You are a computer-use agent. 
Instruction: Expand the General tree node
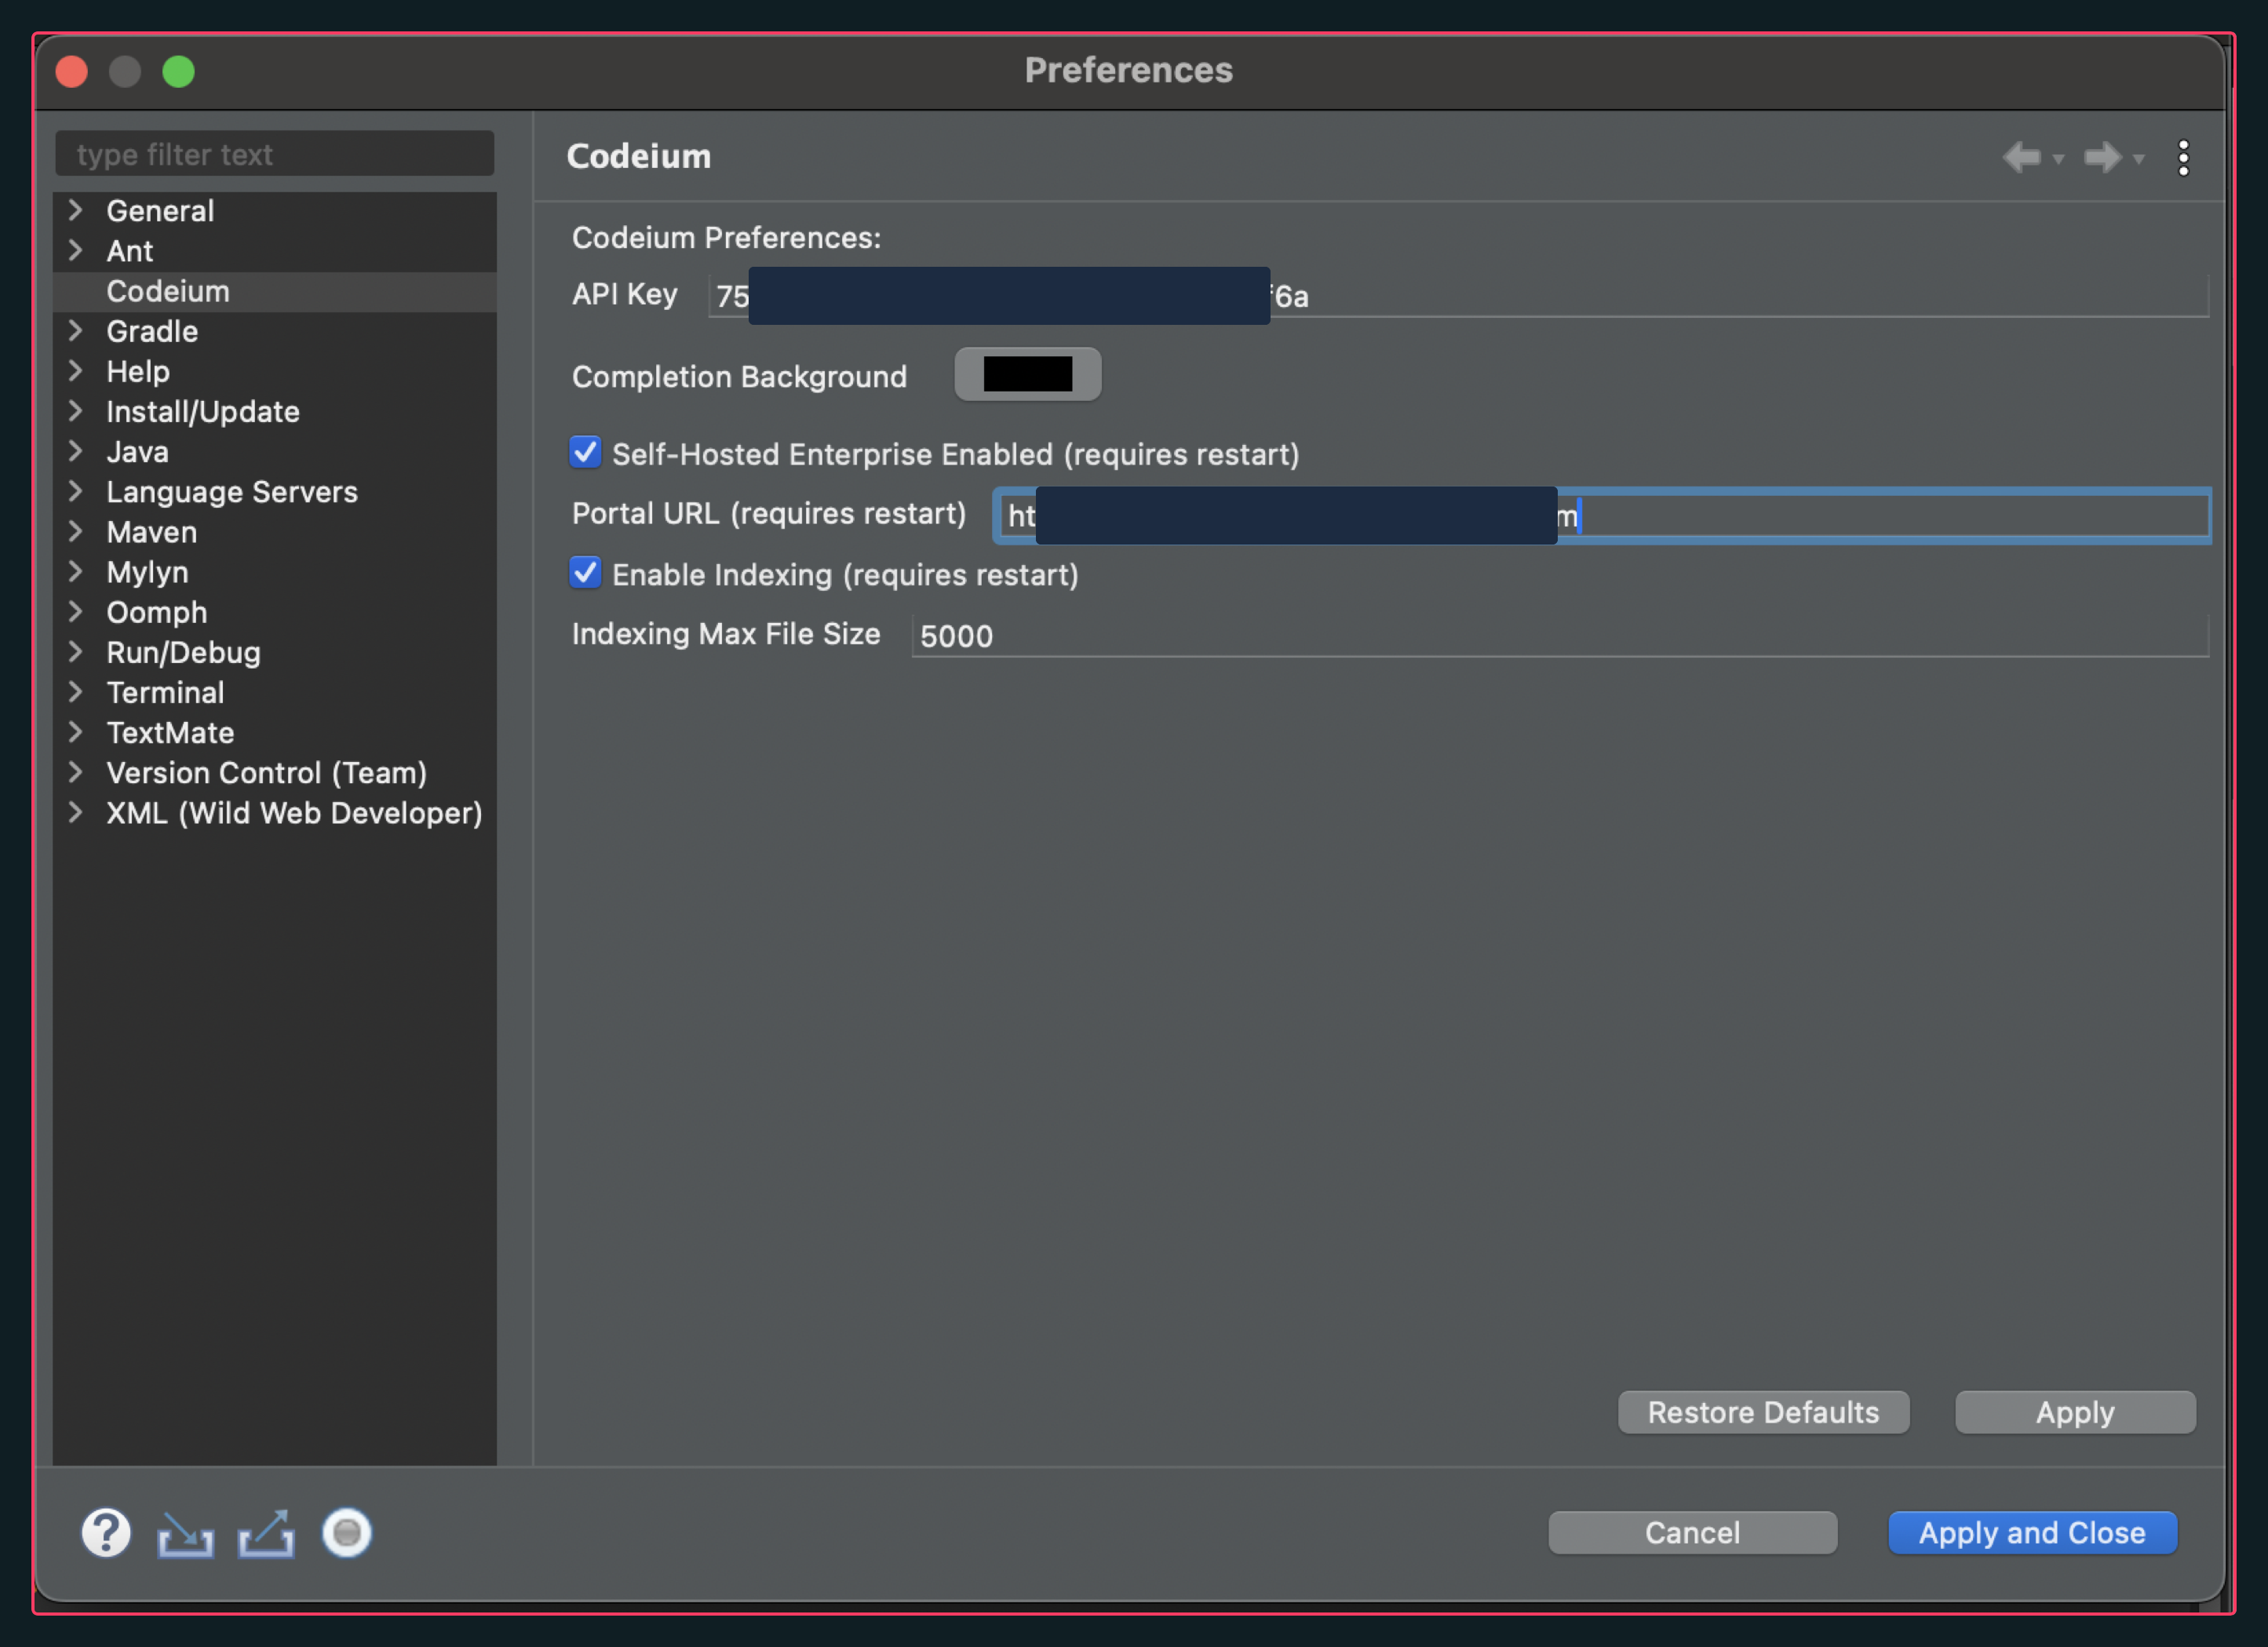76,210
